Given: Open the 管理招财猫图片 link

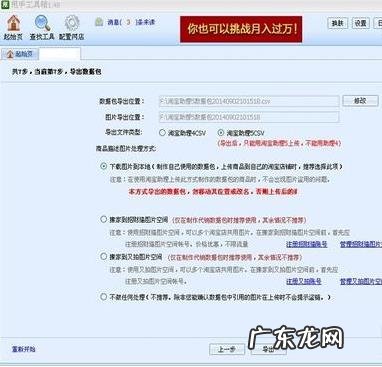Looking at the screenshot, I should tap(361, 244).
